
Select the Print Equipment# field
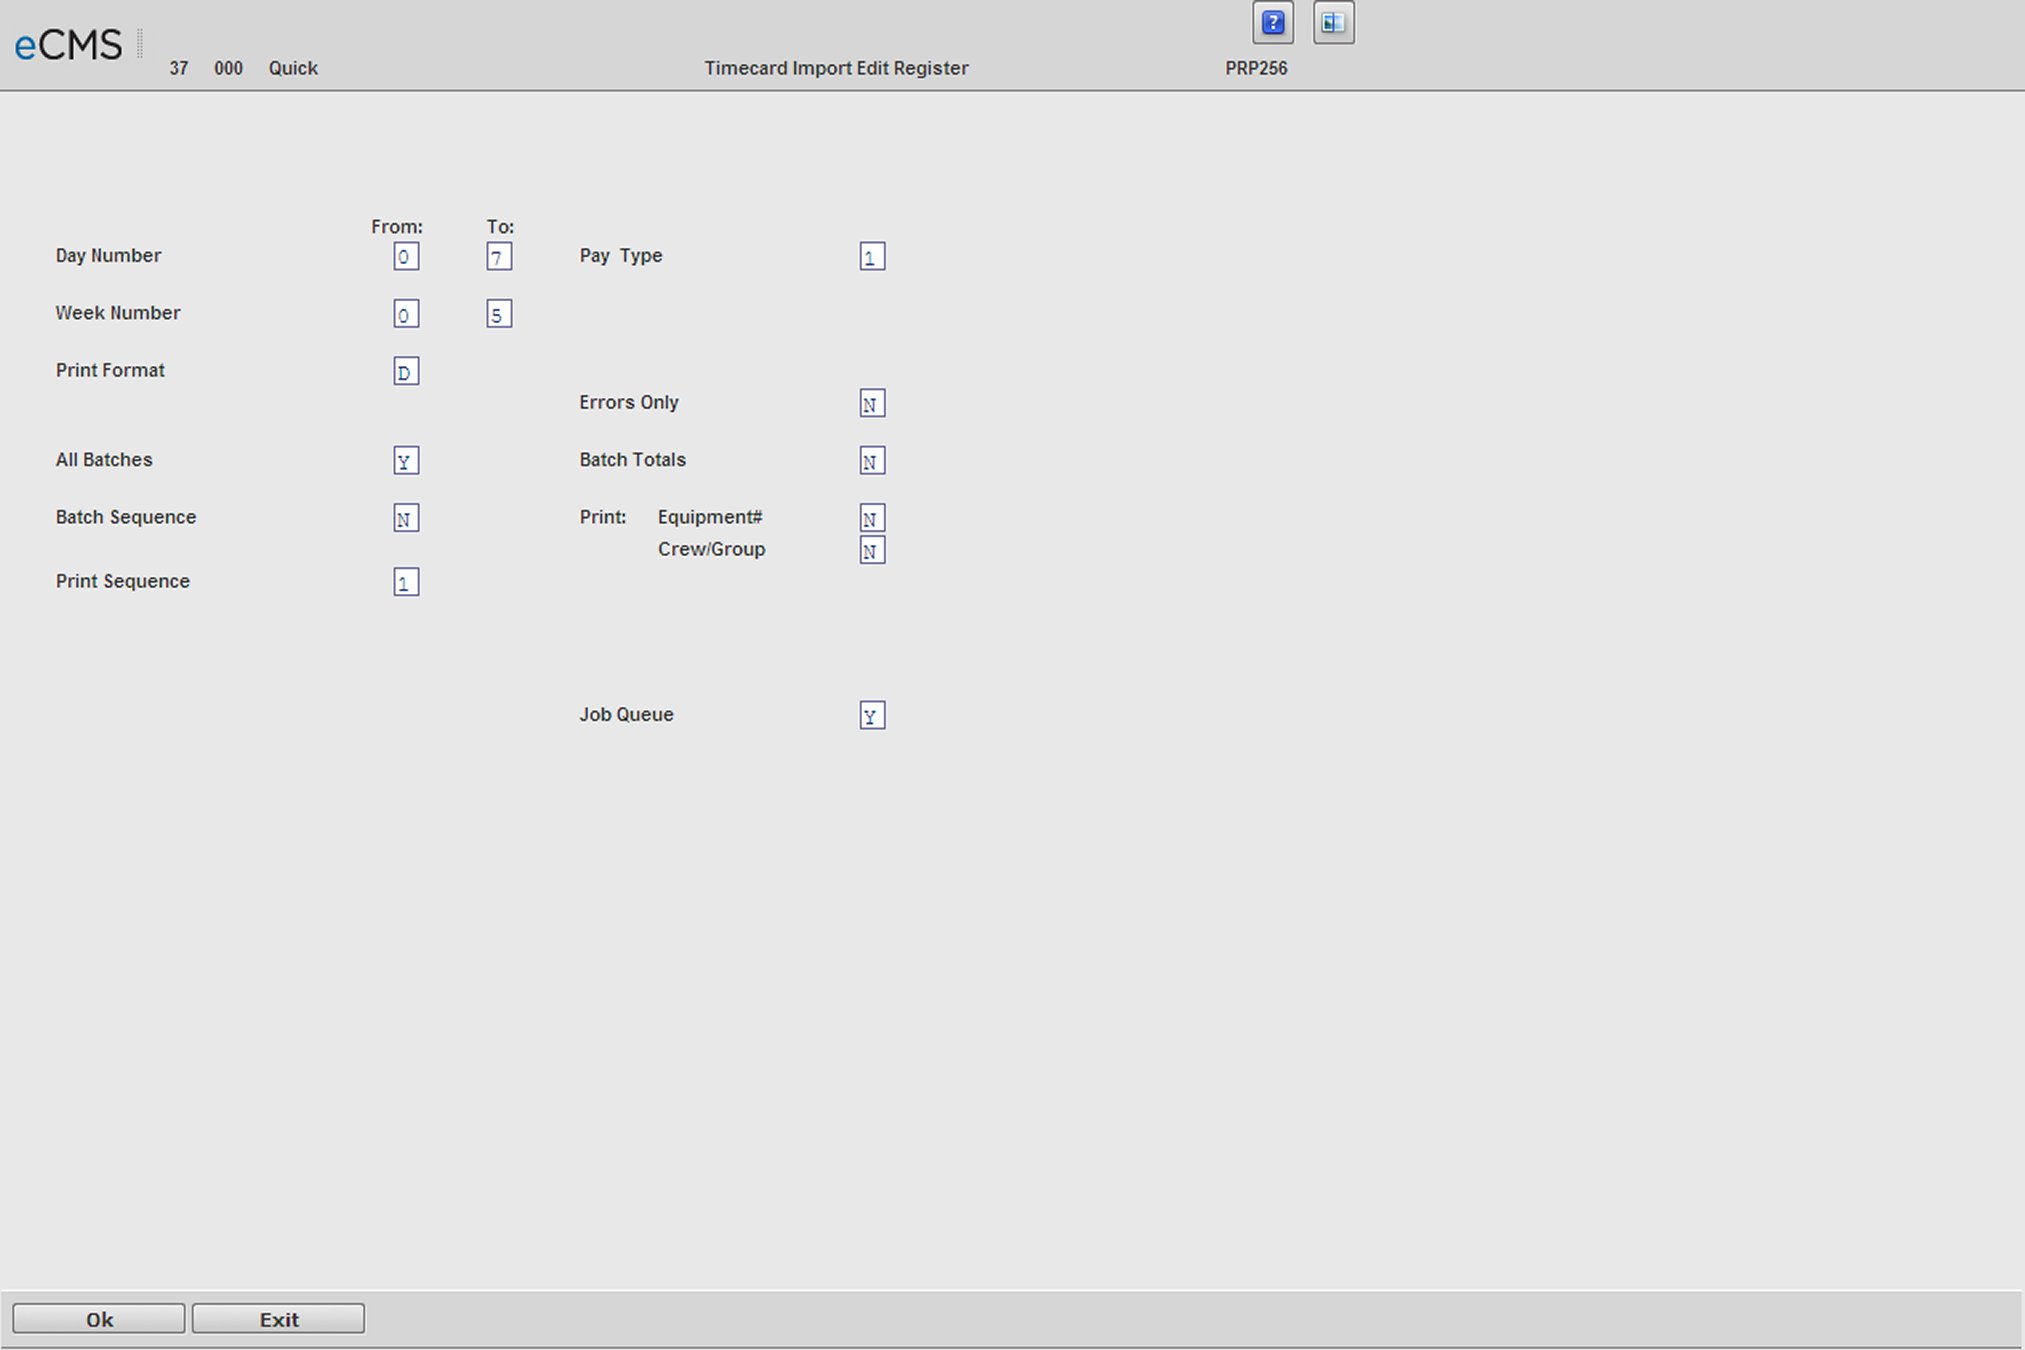(872, 518)
